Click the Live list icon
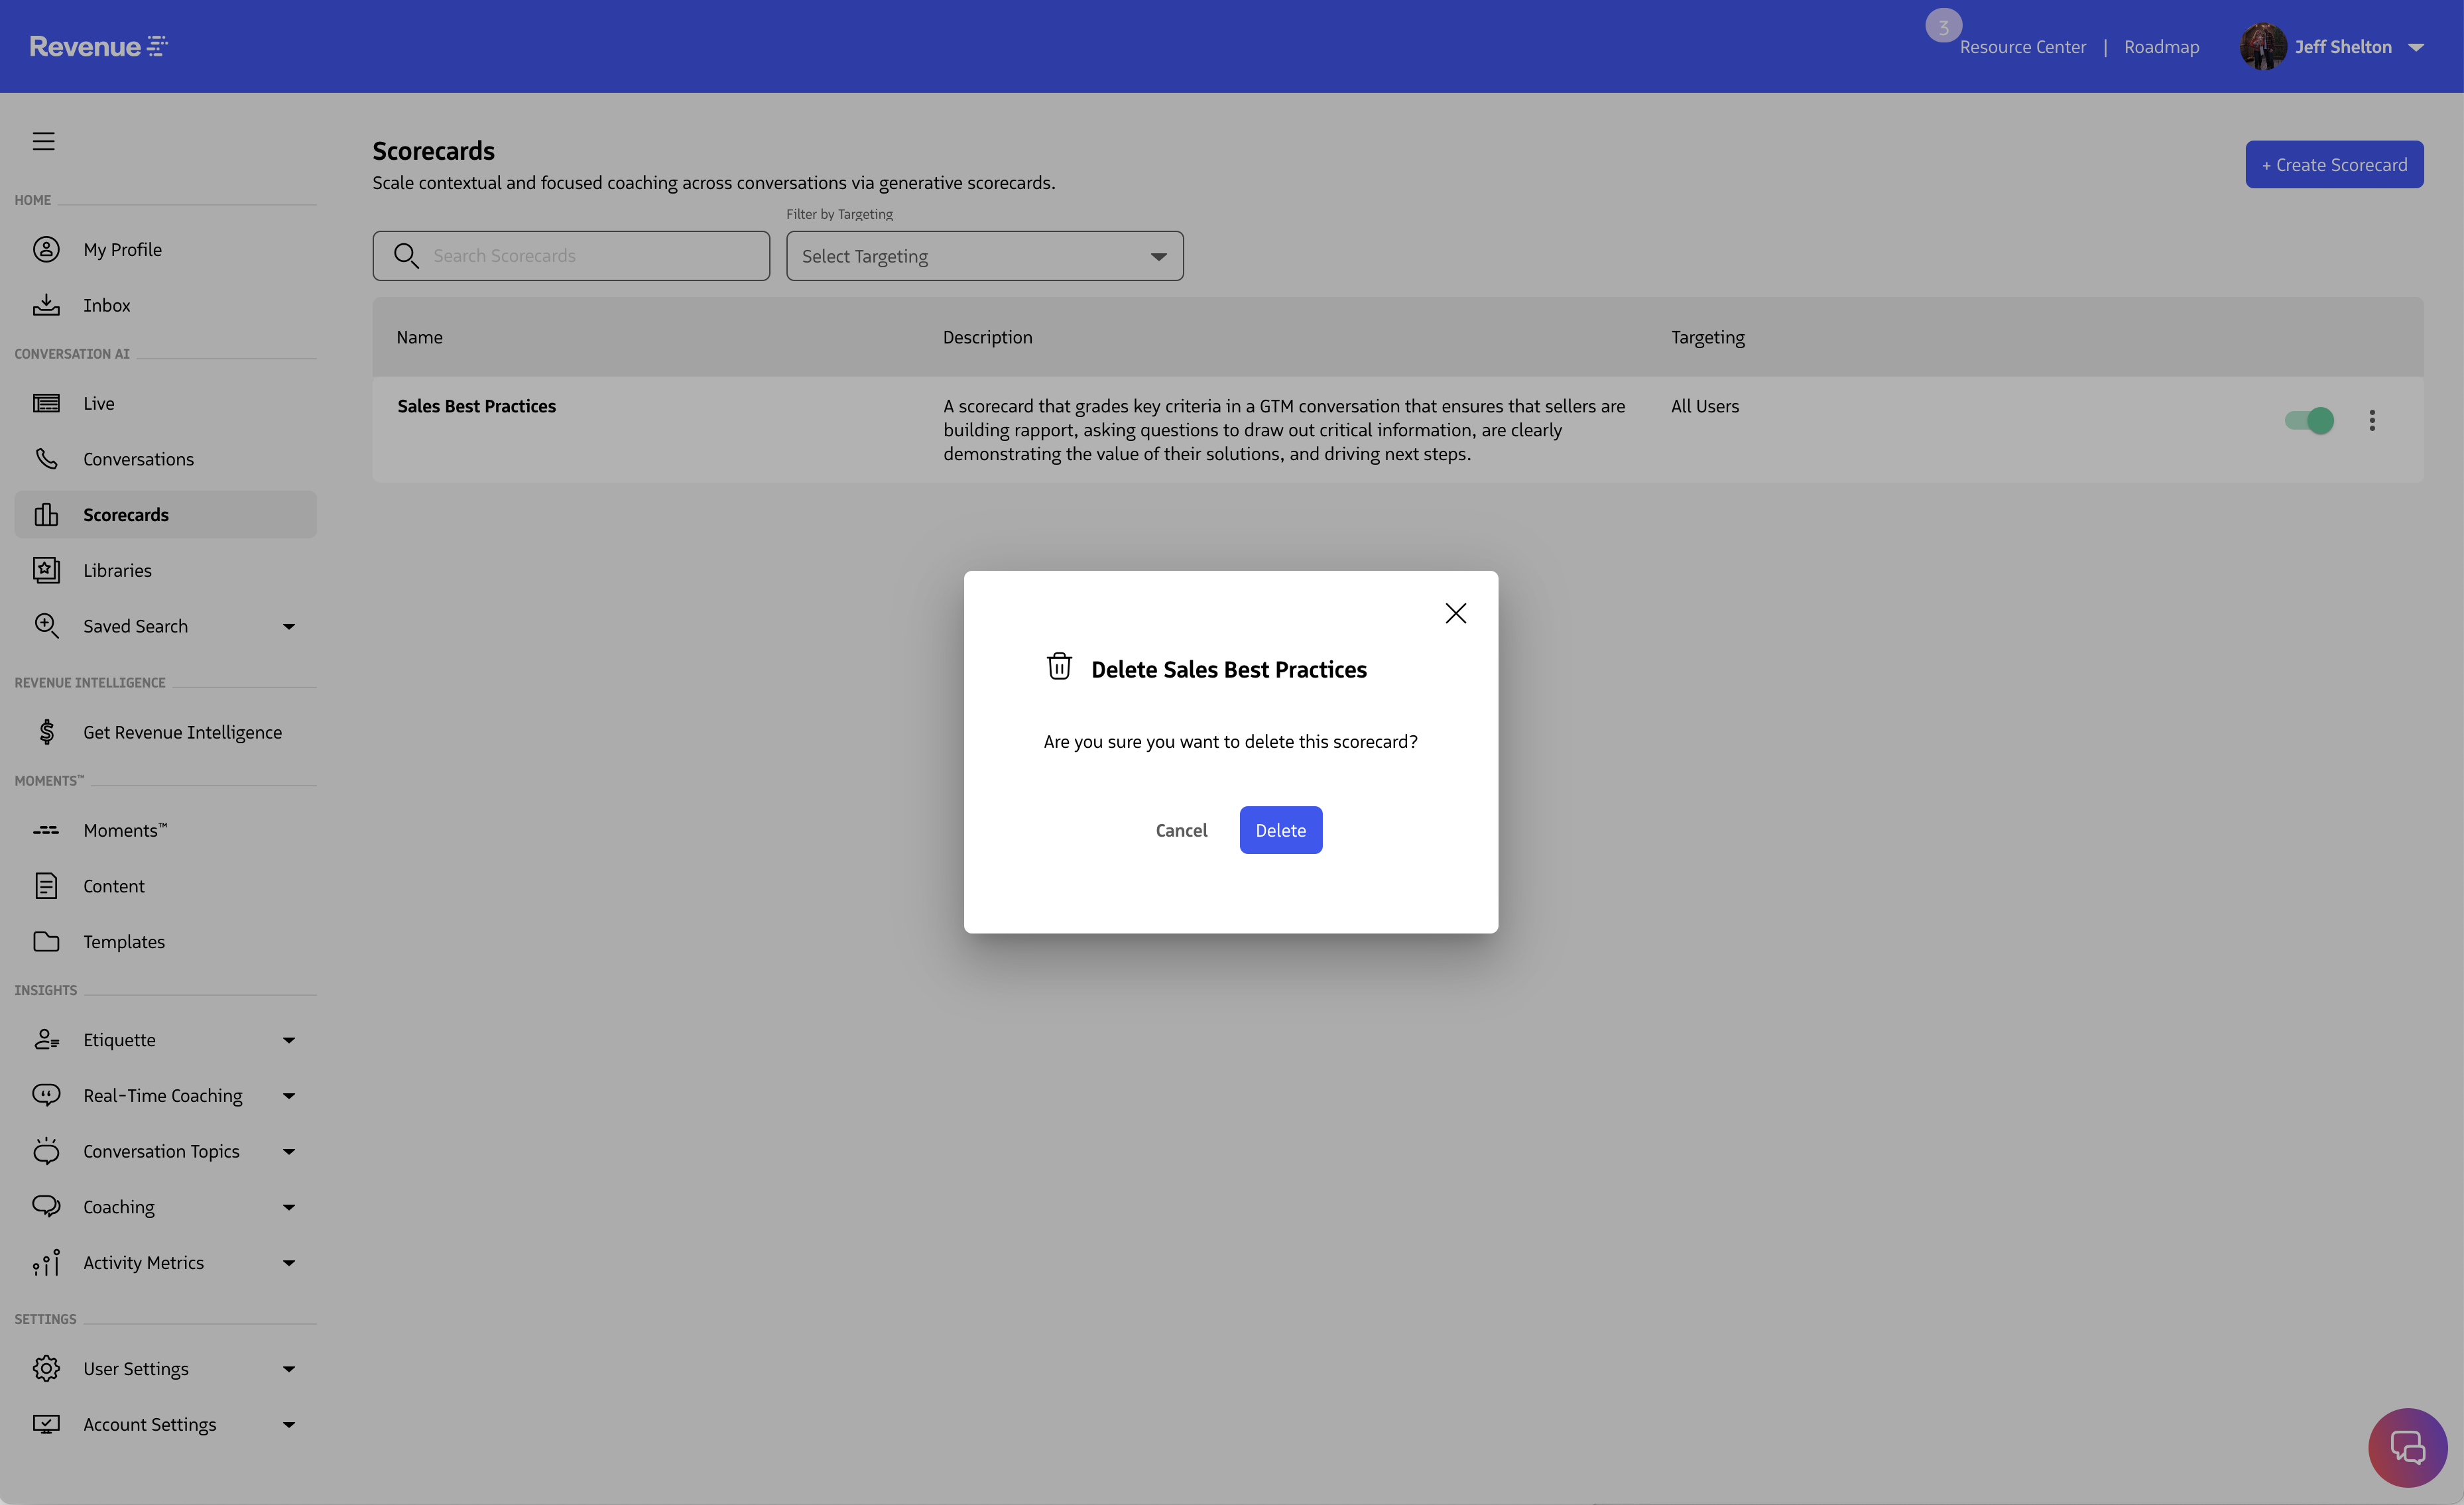Screen dimensions: 2464x1505 [x=46, y=403]
